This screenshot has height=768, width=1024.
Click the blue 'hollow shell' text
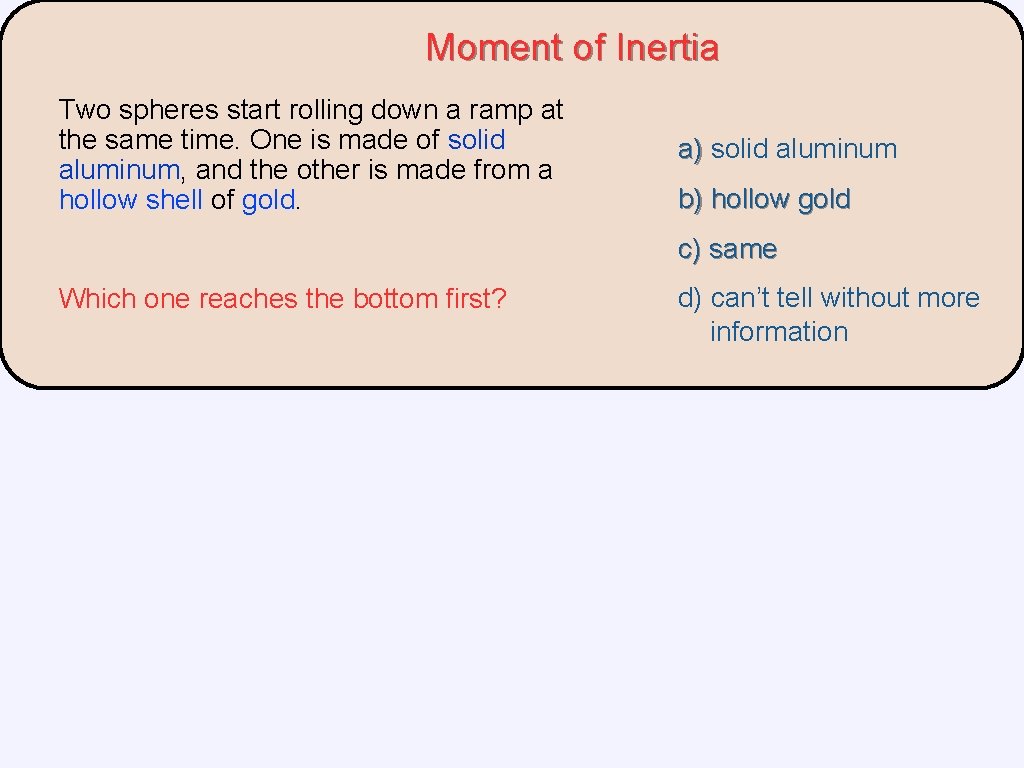point(131,199)
